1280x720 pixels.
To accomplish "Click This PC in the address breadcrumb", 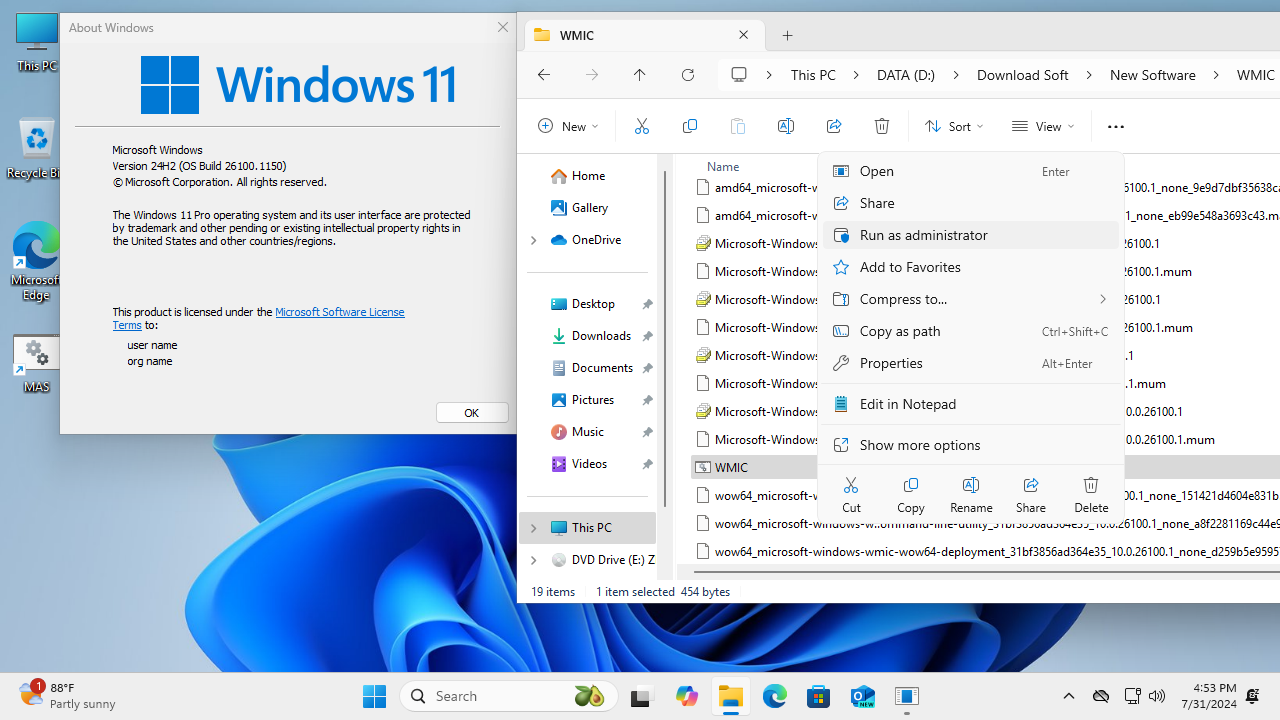I will pos(812,75).
